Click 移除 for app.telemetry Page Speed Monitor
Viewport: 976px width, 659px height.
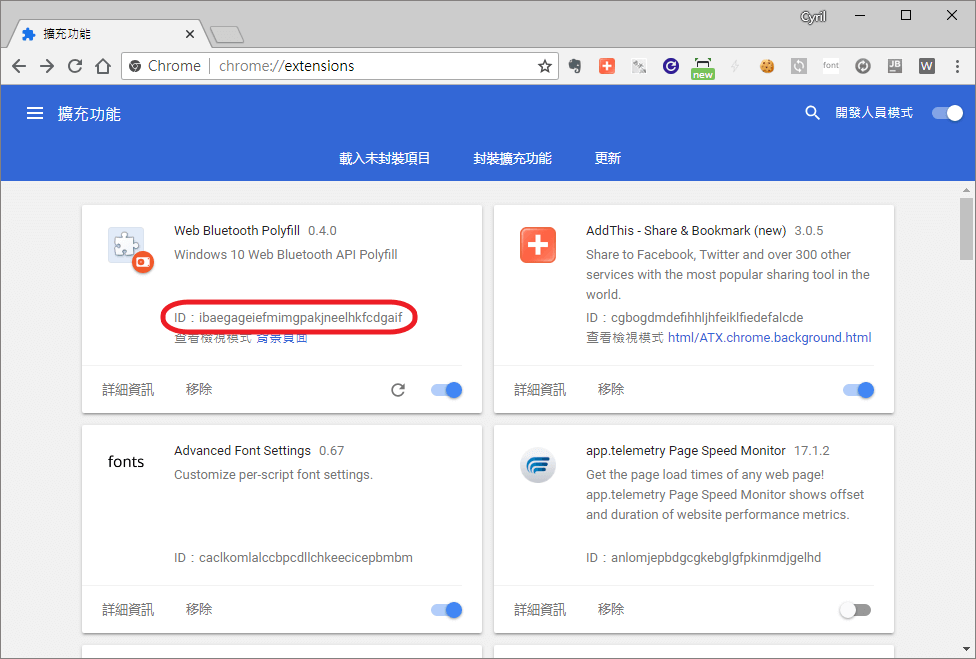(x=611, y=609)
